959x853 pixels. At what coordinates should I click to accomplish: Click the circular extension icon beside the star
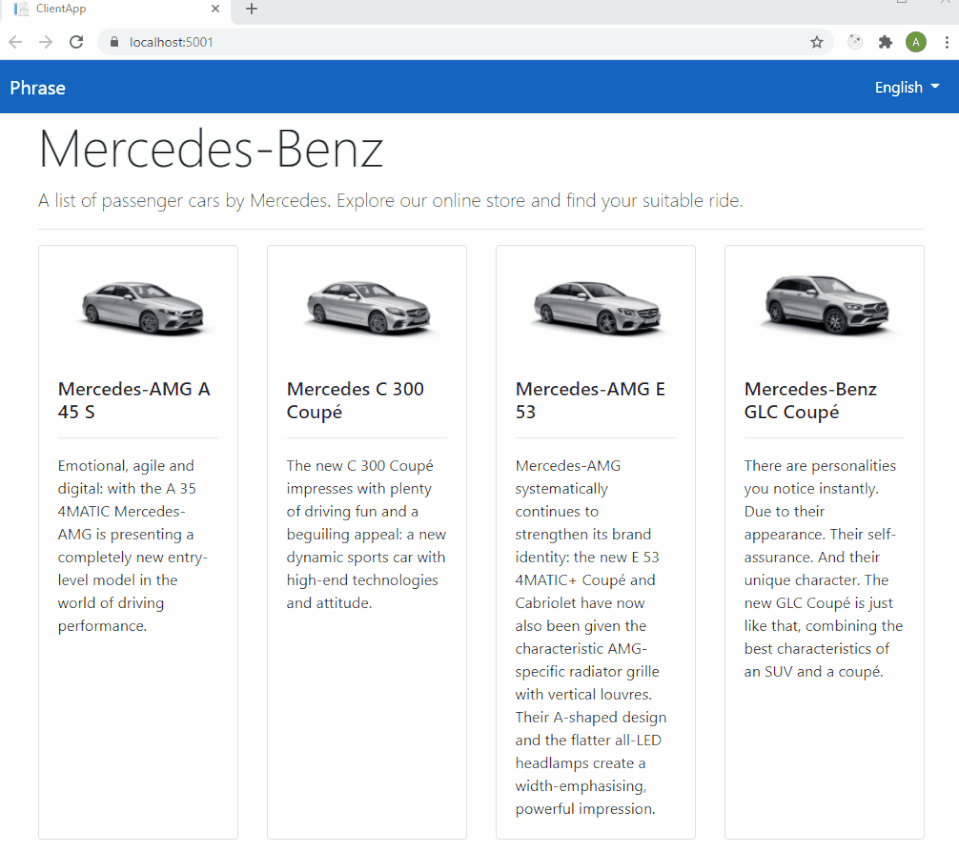coord(855,42)
